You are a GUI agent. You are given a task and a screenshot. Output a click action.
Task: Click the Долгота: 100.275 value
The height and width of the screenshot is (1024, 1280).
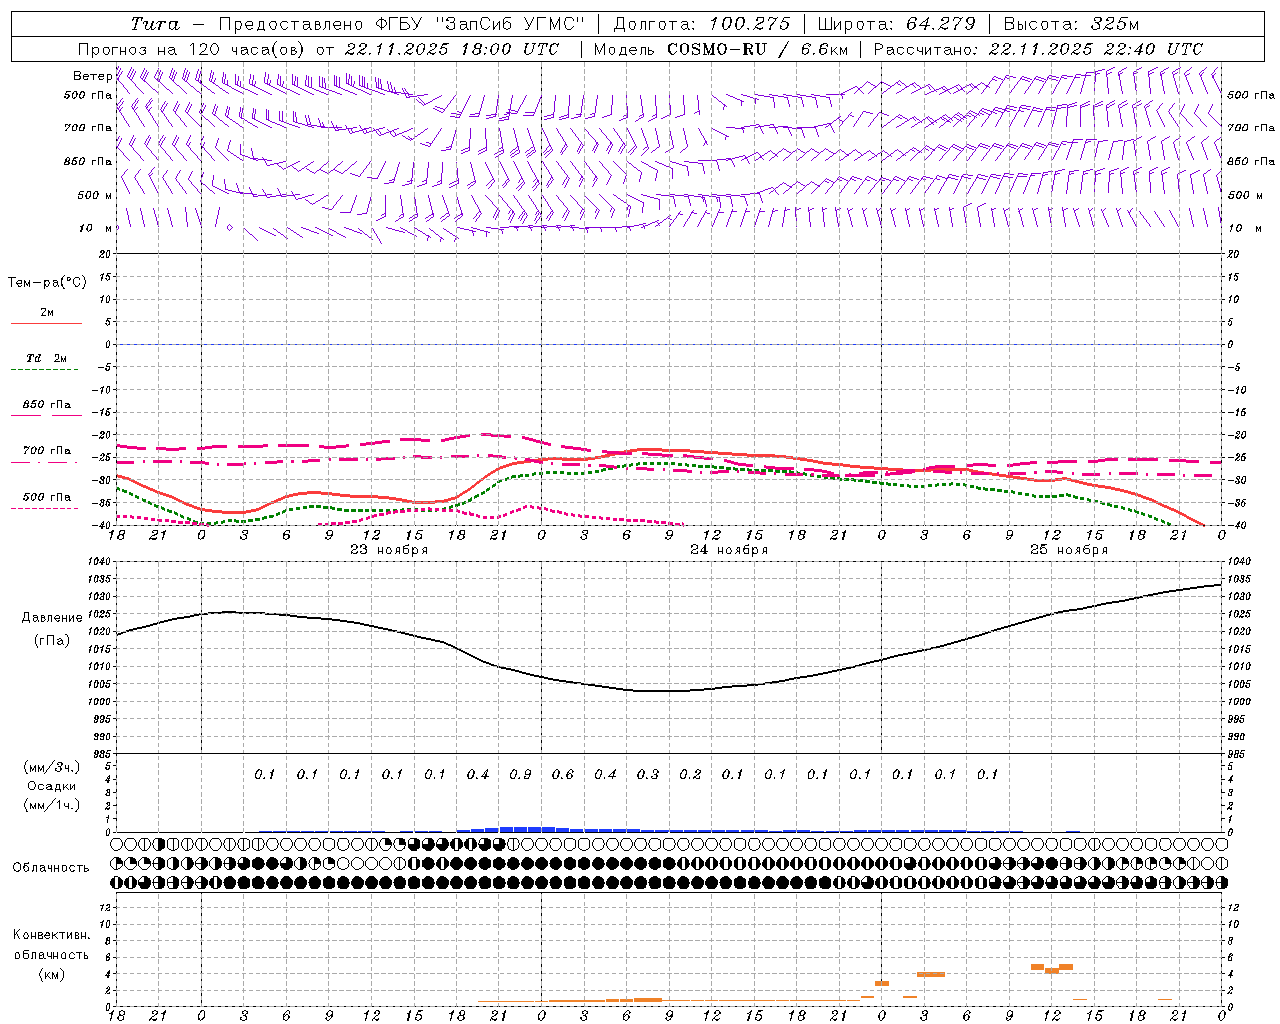click(x=702, y=24)
